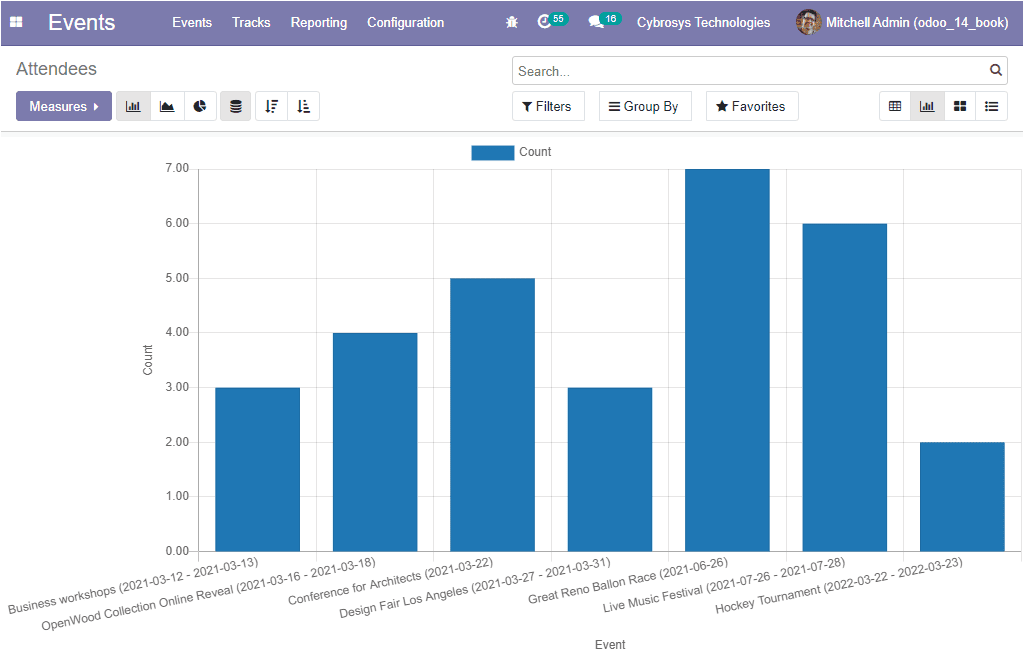Sort chart bars in ascending order
1024x658 pixels.
pyautogui.click(x=304, y=106)
